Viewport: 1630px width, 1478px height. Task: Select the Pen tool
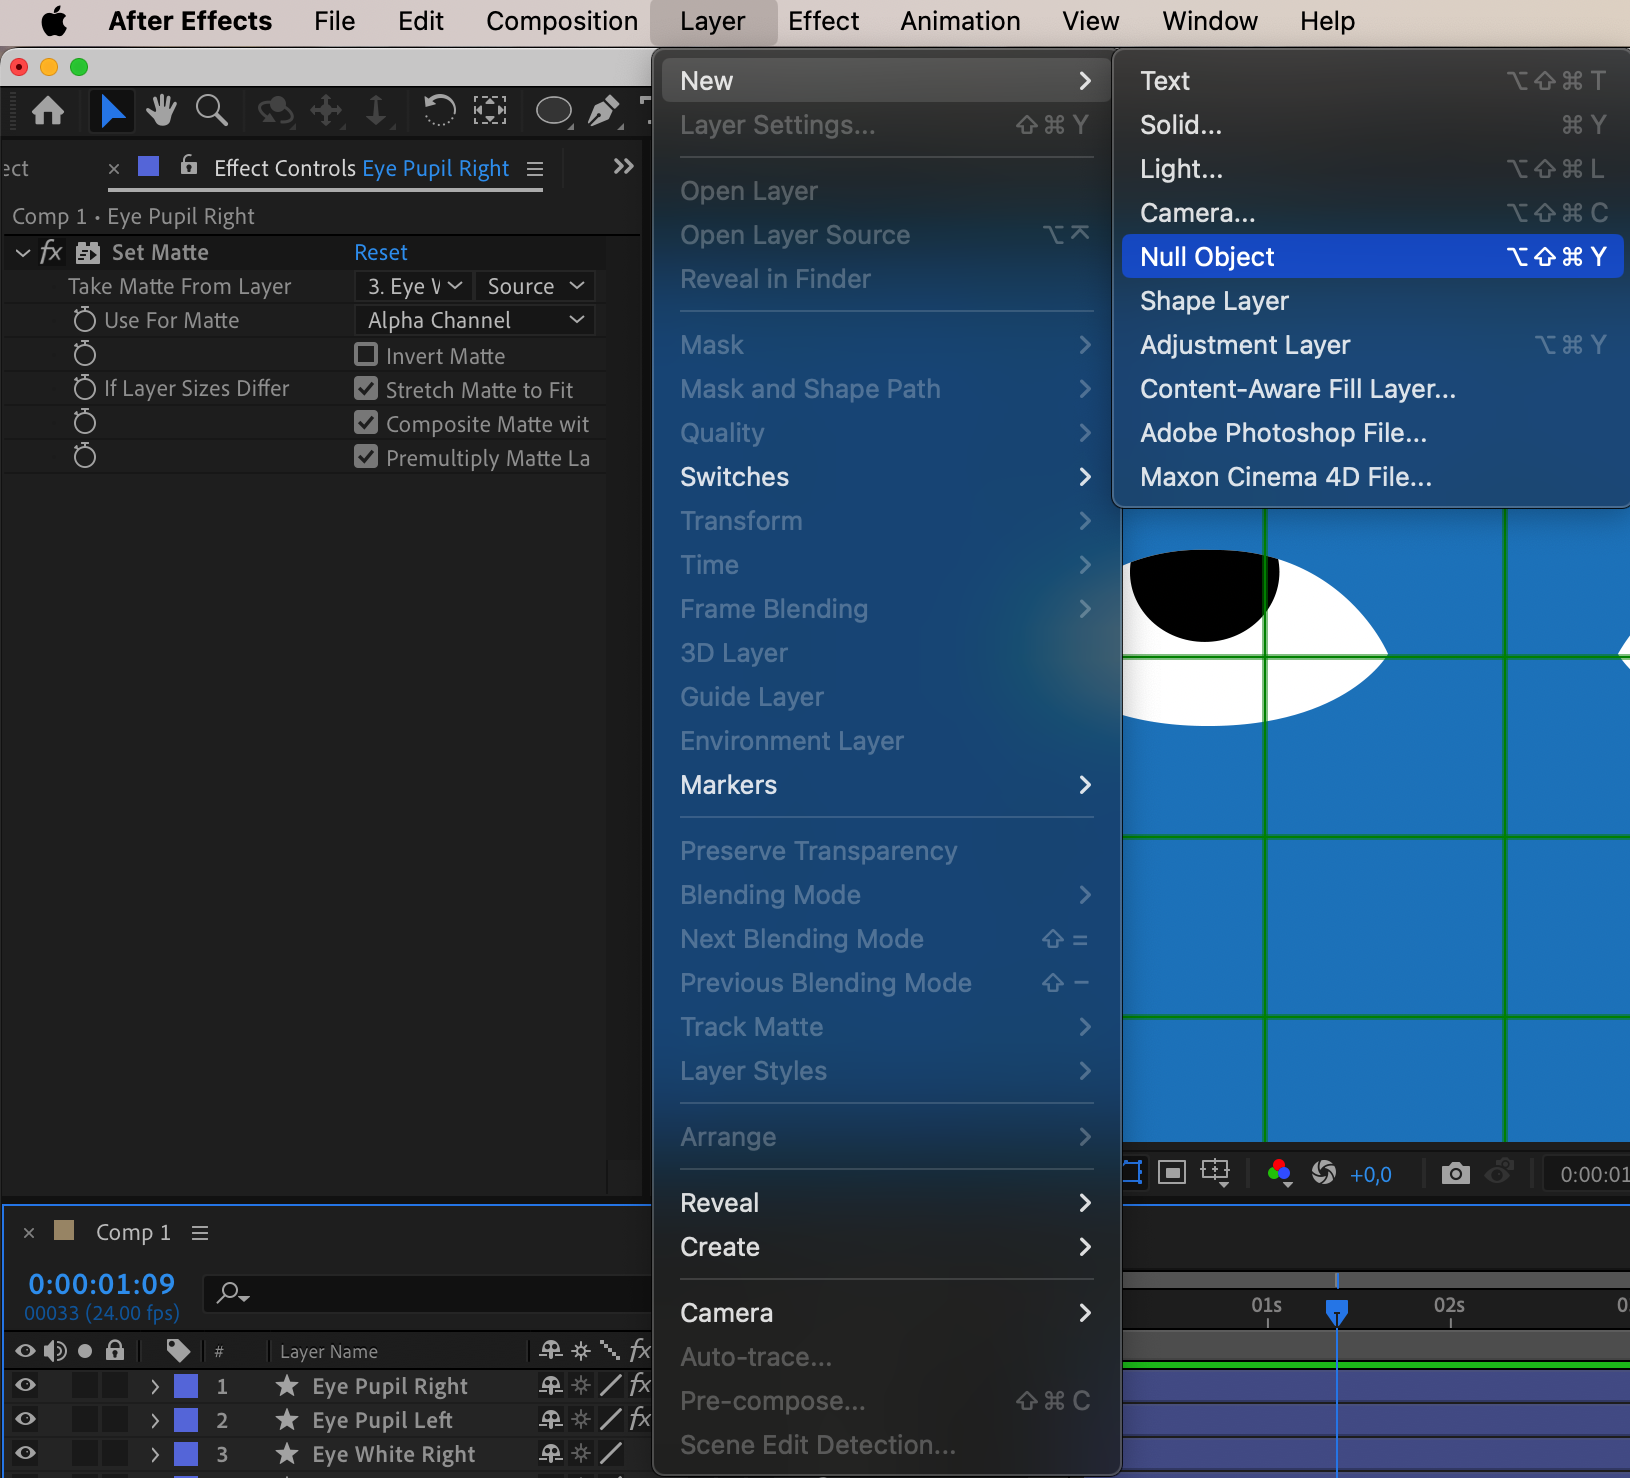[603, 110]
